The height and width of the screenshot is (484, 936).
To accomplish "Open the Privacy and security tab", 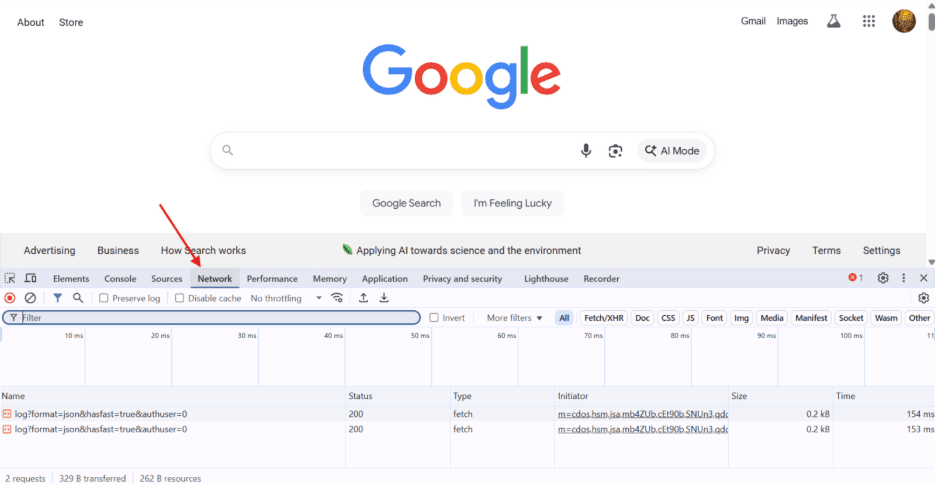I will [x=463, y=279].
